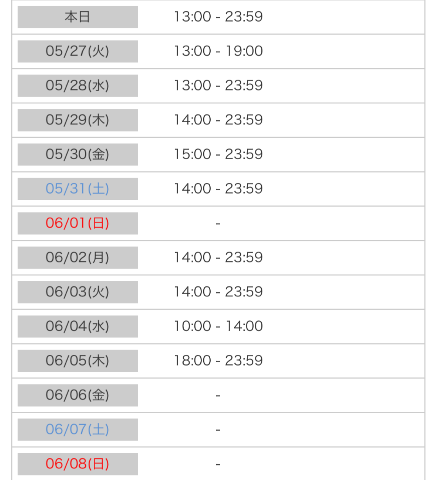Select the 06/05(木) date label
Screen dimensions: 435x480
(x=78, y=361)
